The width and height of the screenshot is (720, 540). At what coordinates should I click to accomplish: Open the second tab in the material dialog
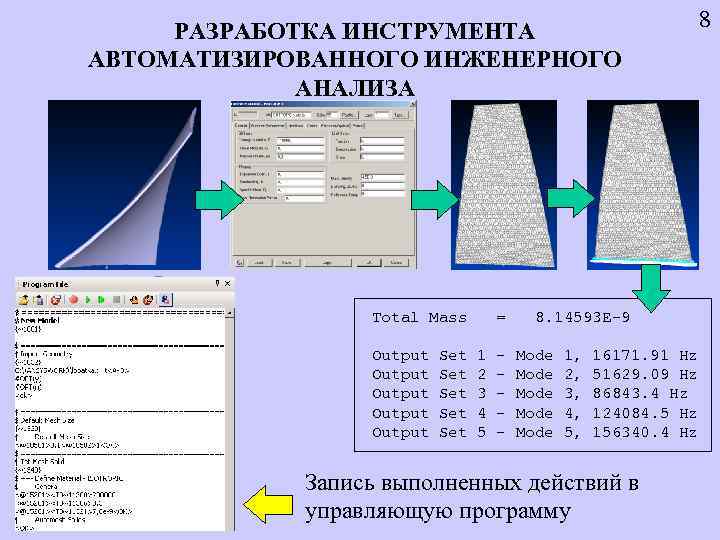268,125
